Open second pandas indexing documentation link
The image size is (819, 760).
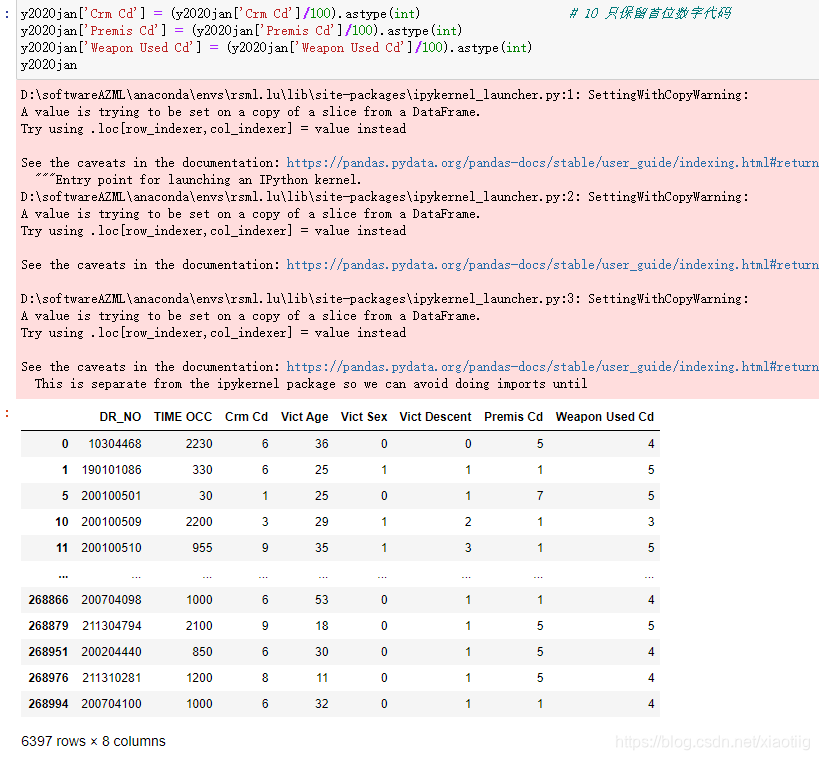click(553, 265)
